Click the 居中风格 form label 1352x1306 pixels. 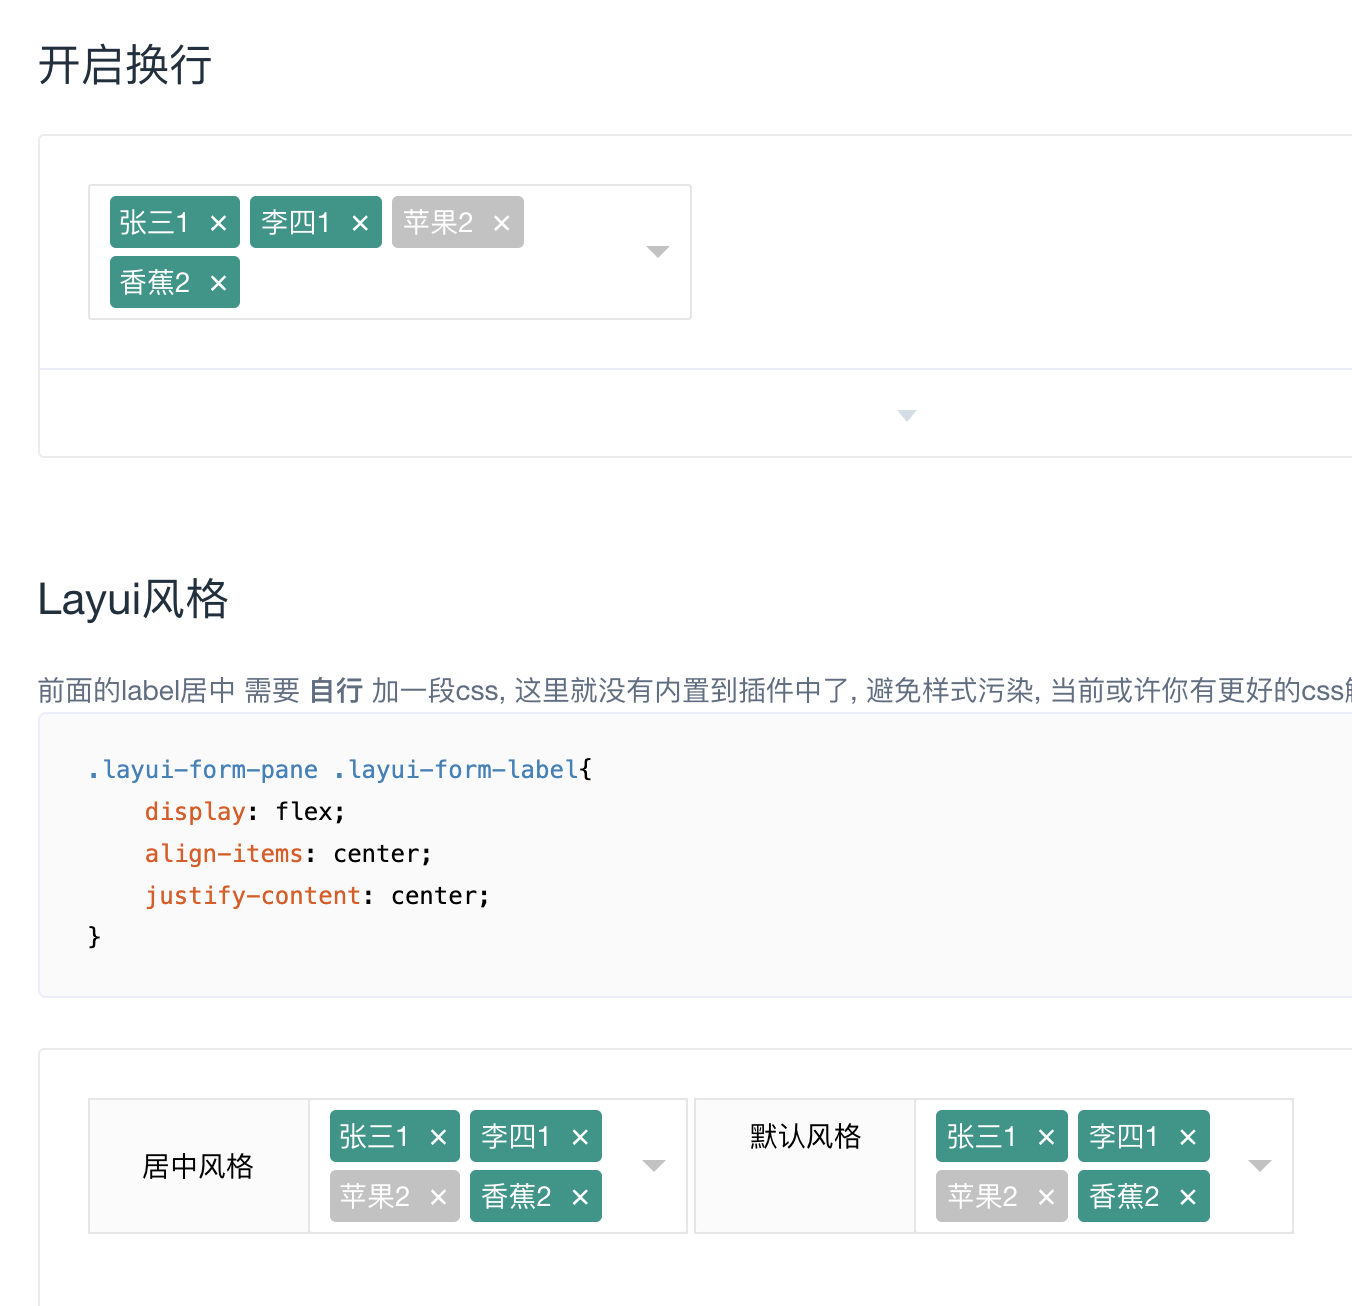[x=198, y=1166]
